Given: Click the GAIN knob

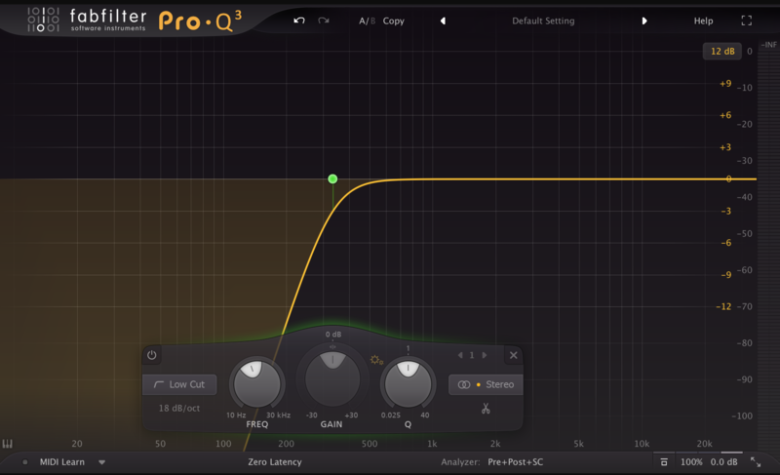Looking at the screenshot, I should point(332,379).
